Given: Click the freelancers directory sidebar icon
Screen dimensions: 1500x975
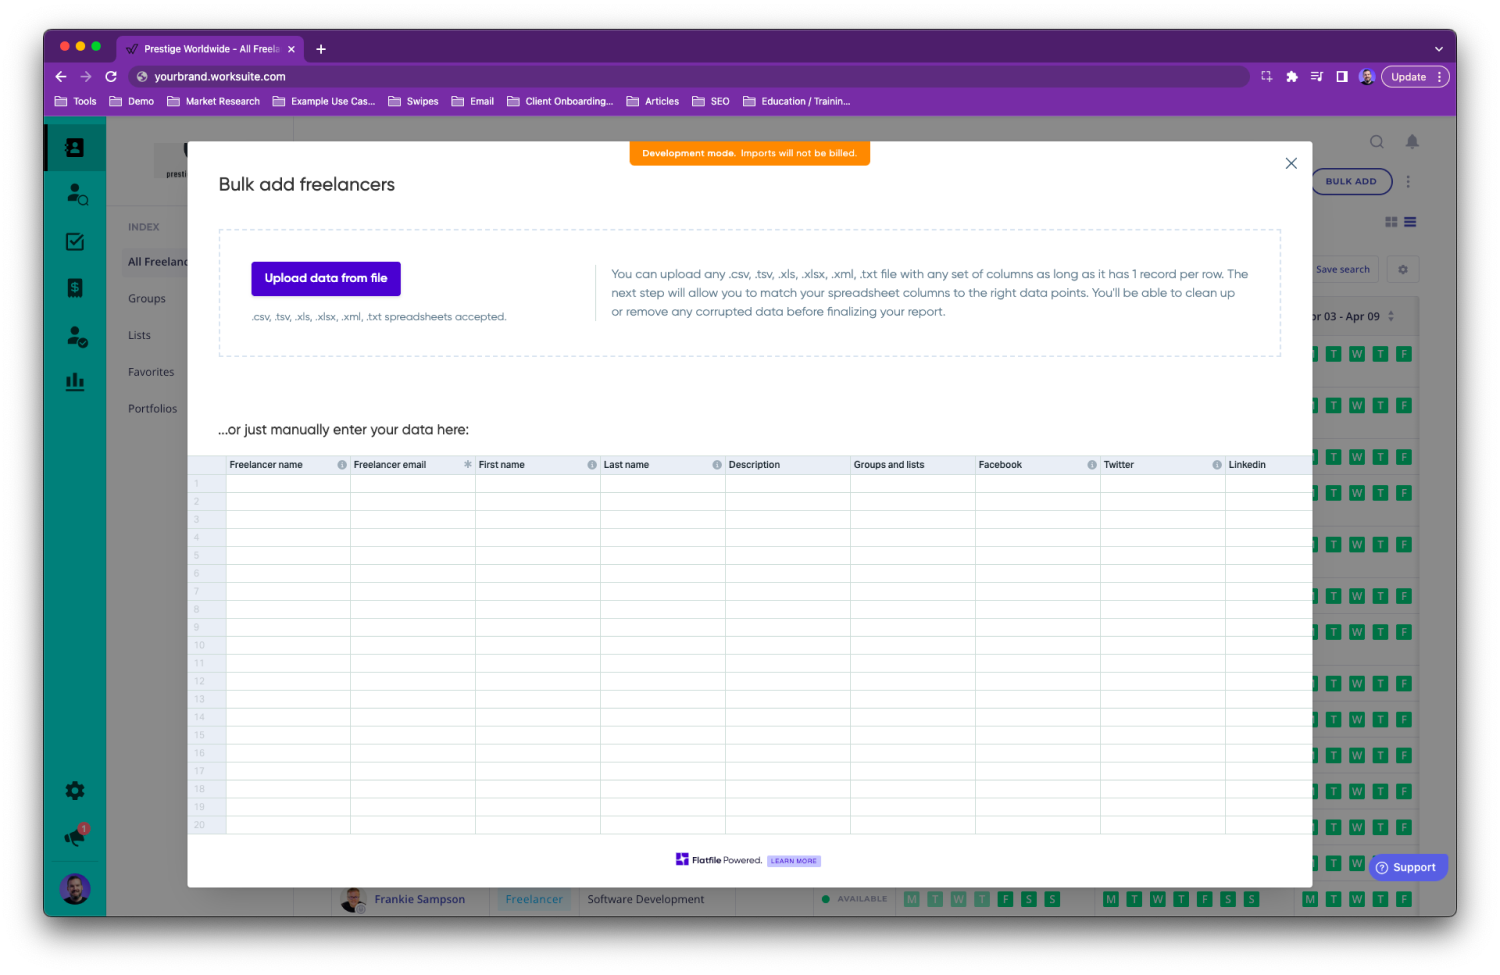Looking at the screenshot, I should coord(75,148).
